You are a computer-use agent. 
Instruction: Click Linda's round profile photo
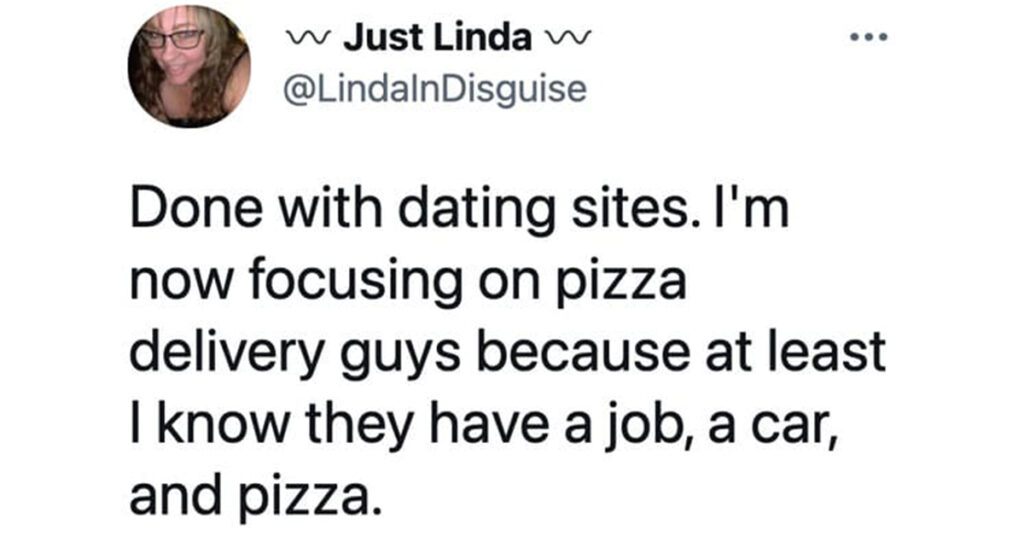(x=189, y=67)
